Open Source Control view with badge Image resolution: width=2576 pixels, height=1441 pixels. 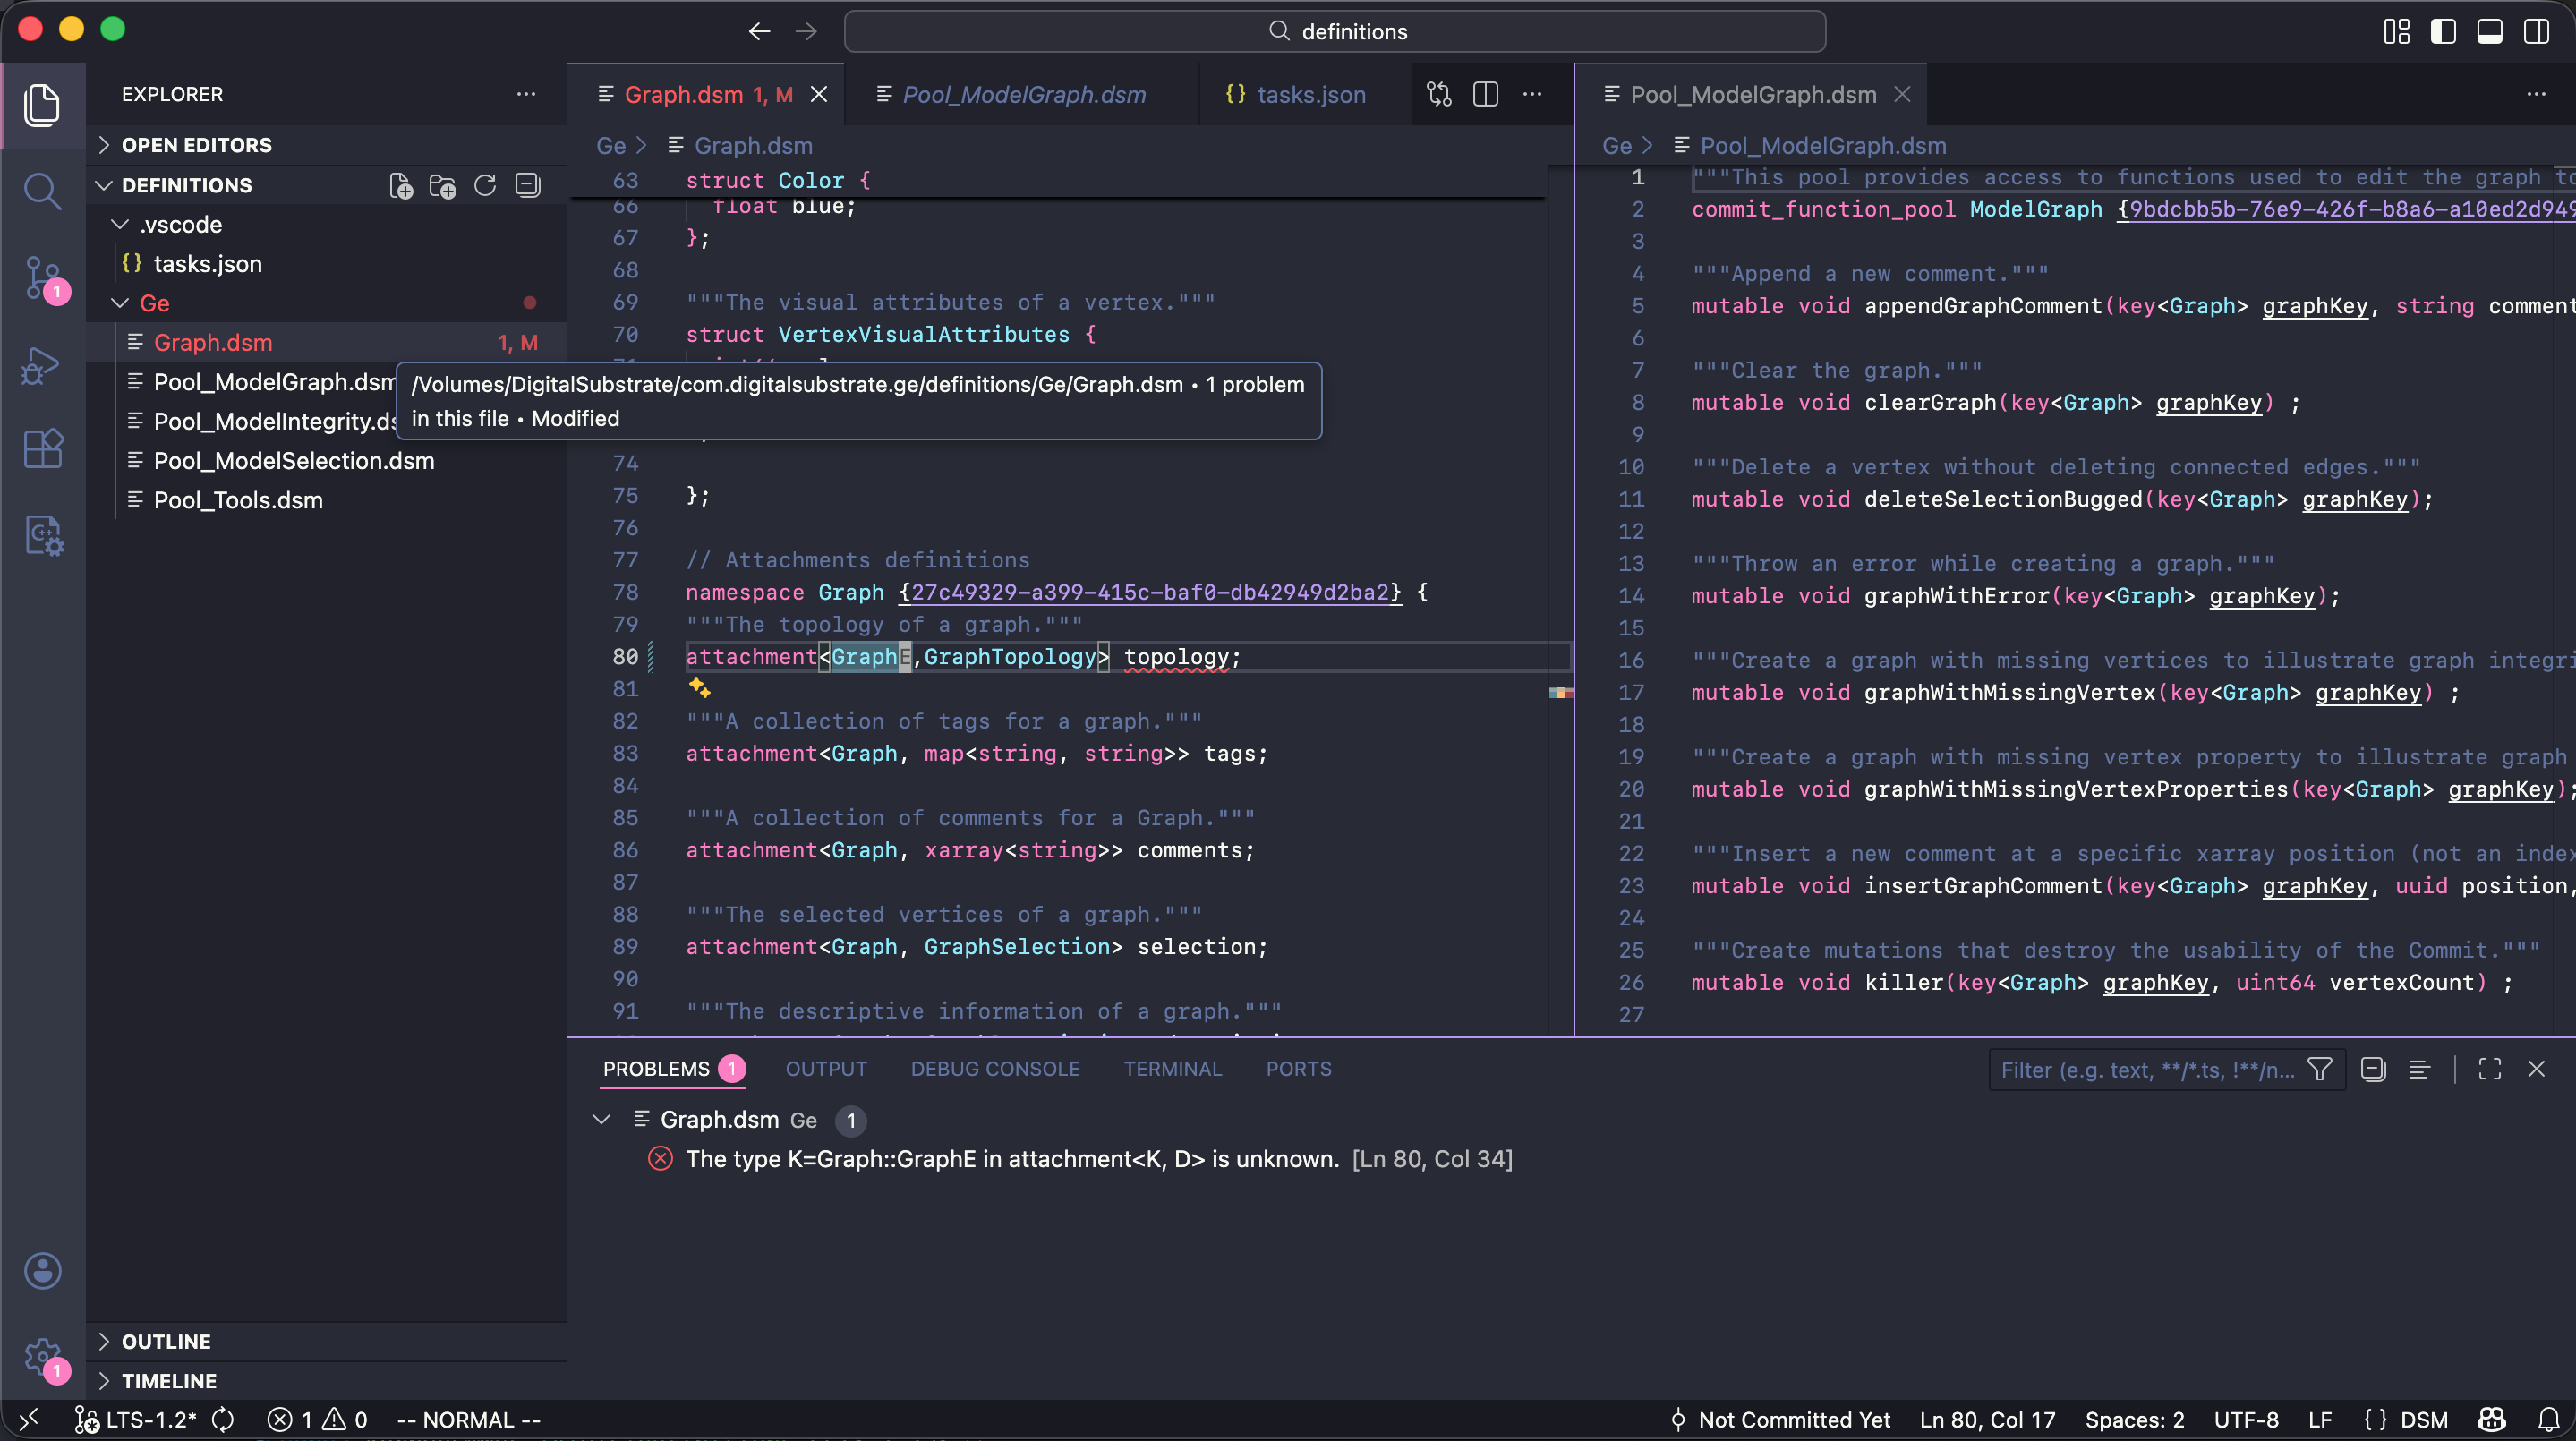click(42, 277)
